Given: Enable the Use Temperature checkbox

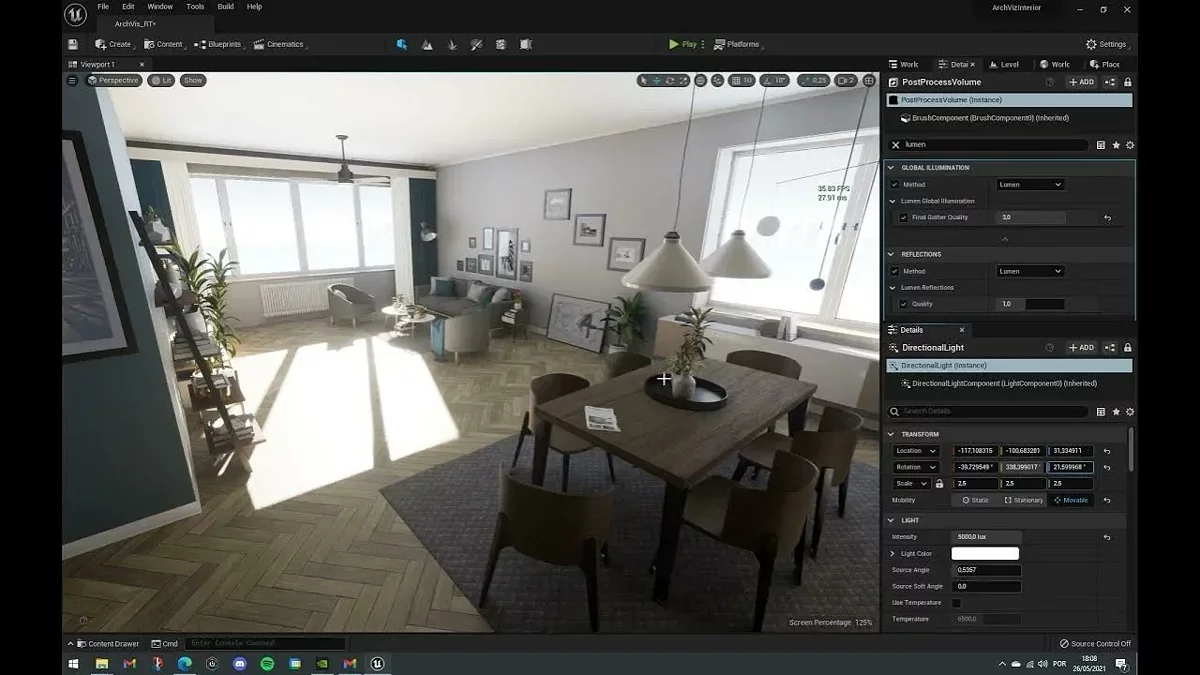Looking at the screenshot, I should pyautogui.click(x=956, y=603).
